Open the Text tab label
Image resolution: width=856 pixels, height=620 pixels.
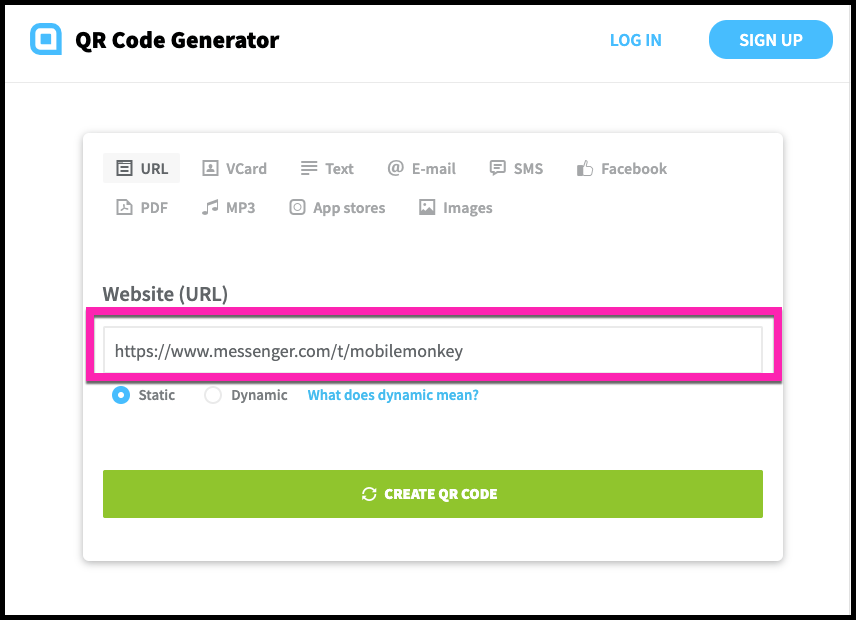pos(339,169)
